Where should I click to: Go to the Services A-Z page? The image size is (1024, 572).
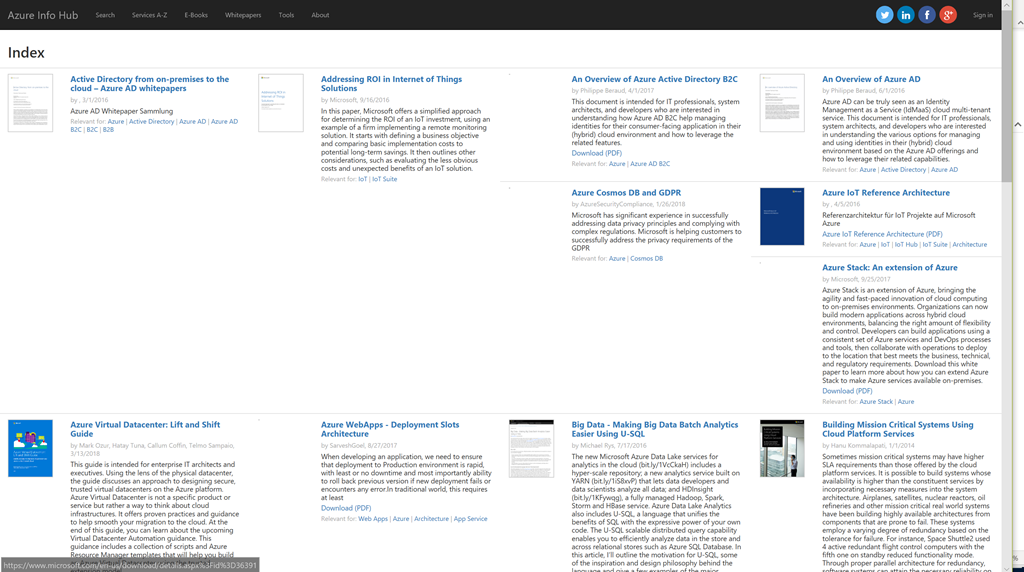point(149,15)
